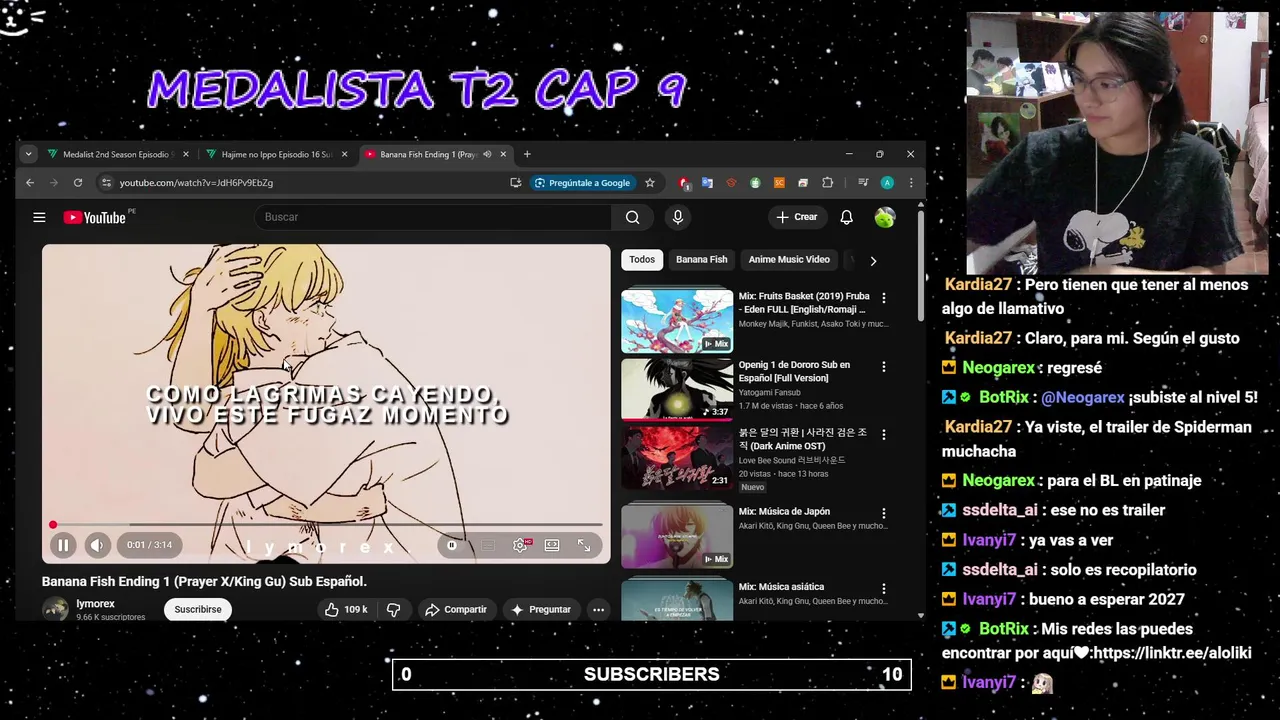Viewport: 1280px width, 720px height.
Task: Share the video via Compartir
Action: pos(455,609)
